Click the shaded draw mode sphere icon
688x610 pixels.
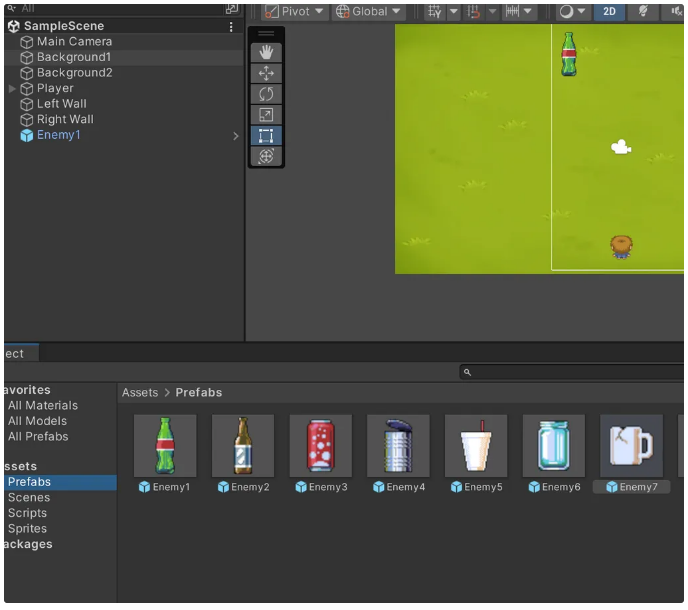[x=566, y=11]
